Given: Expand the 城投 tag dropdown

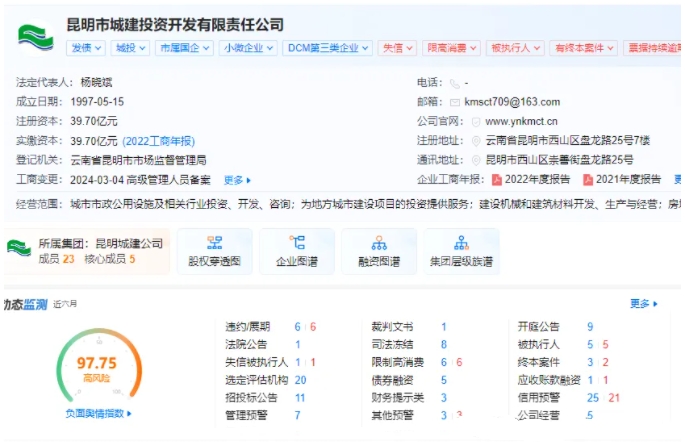Looking at the screenshot, I should click(x=130, y=48).
